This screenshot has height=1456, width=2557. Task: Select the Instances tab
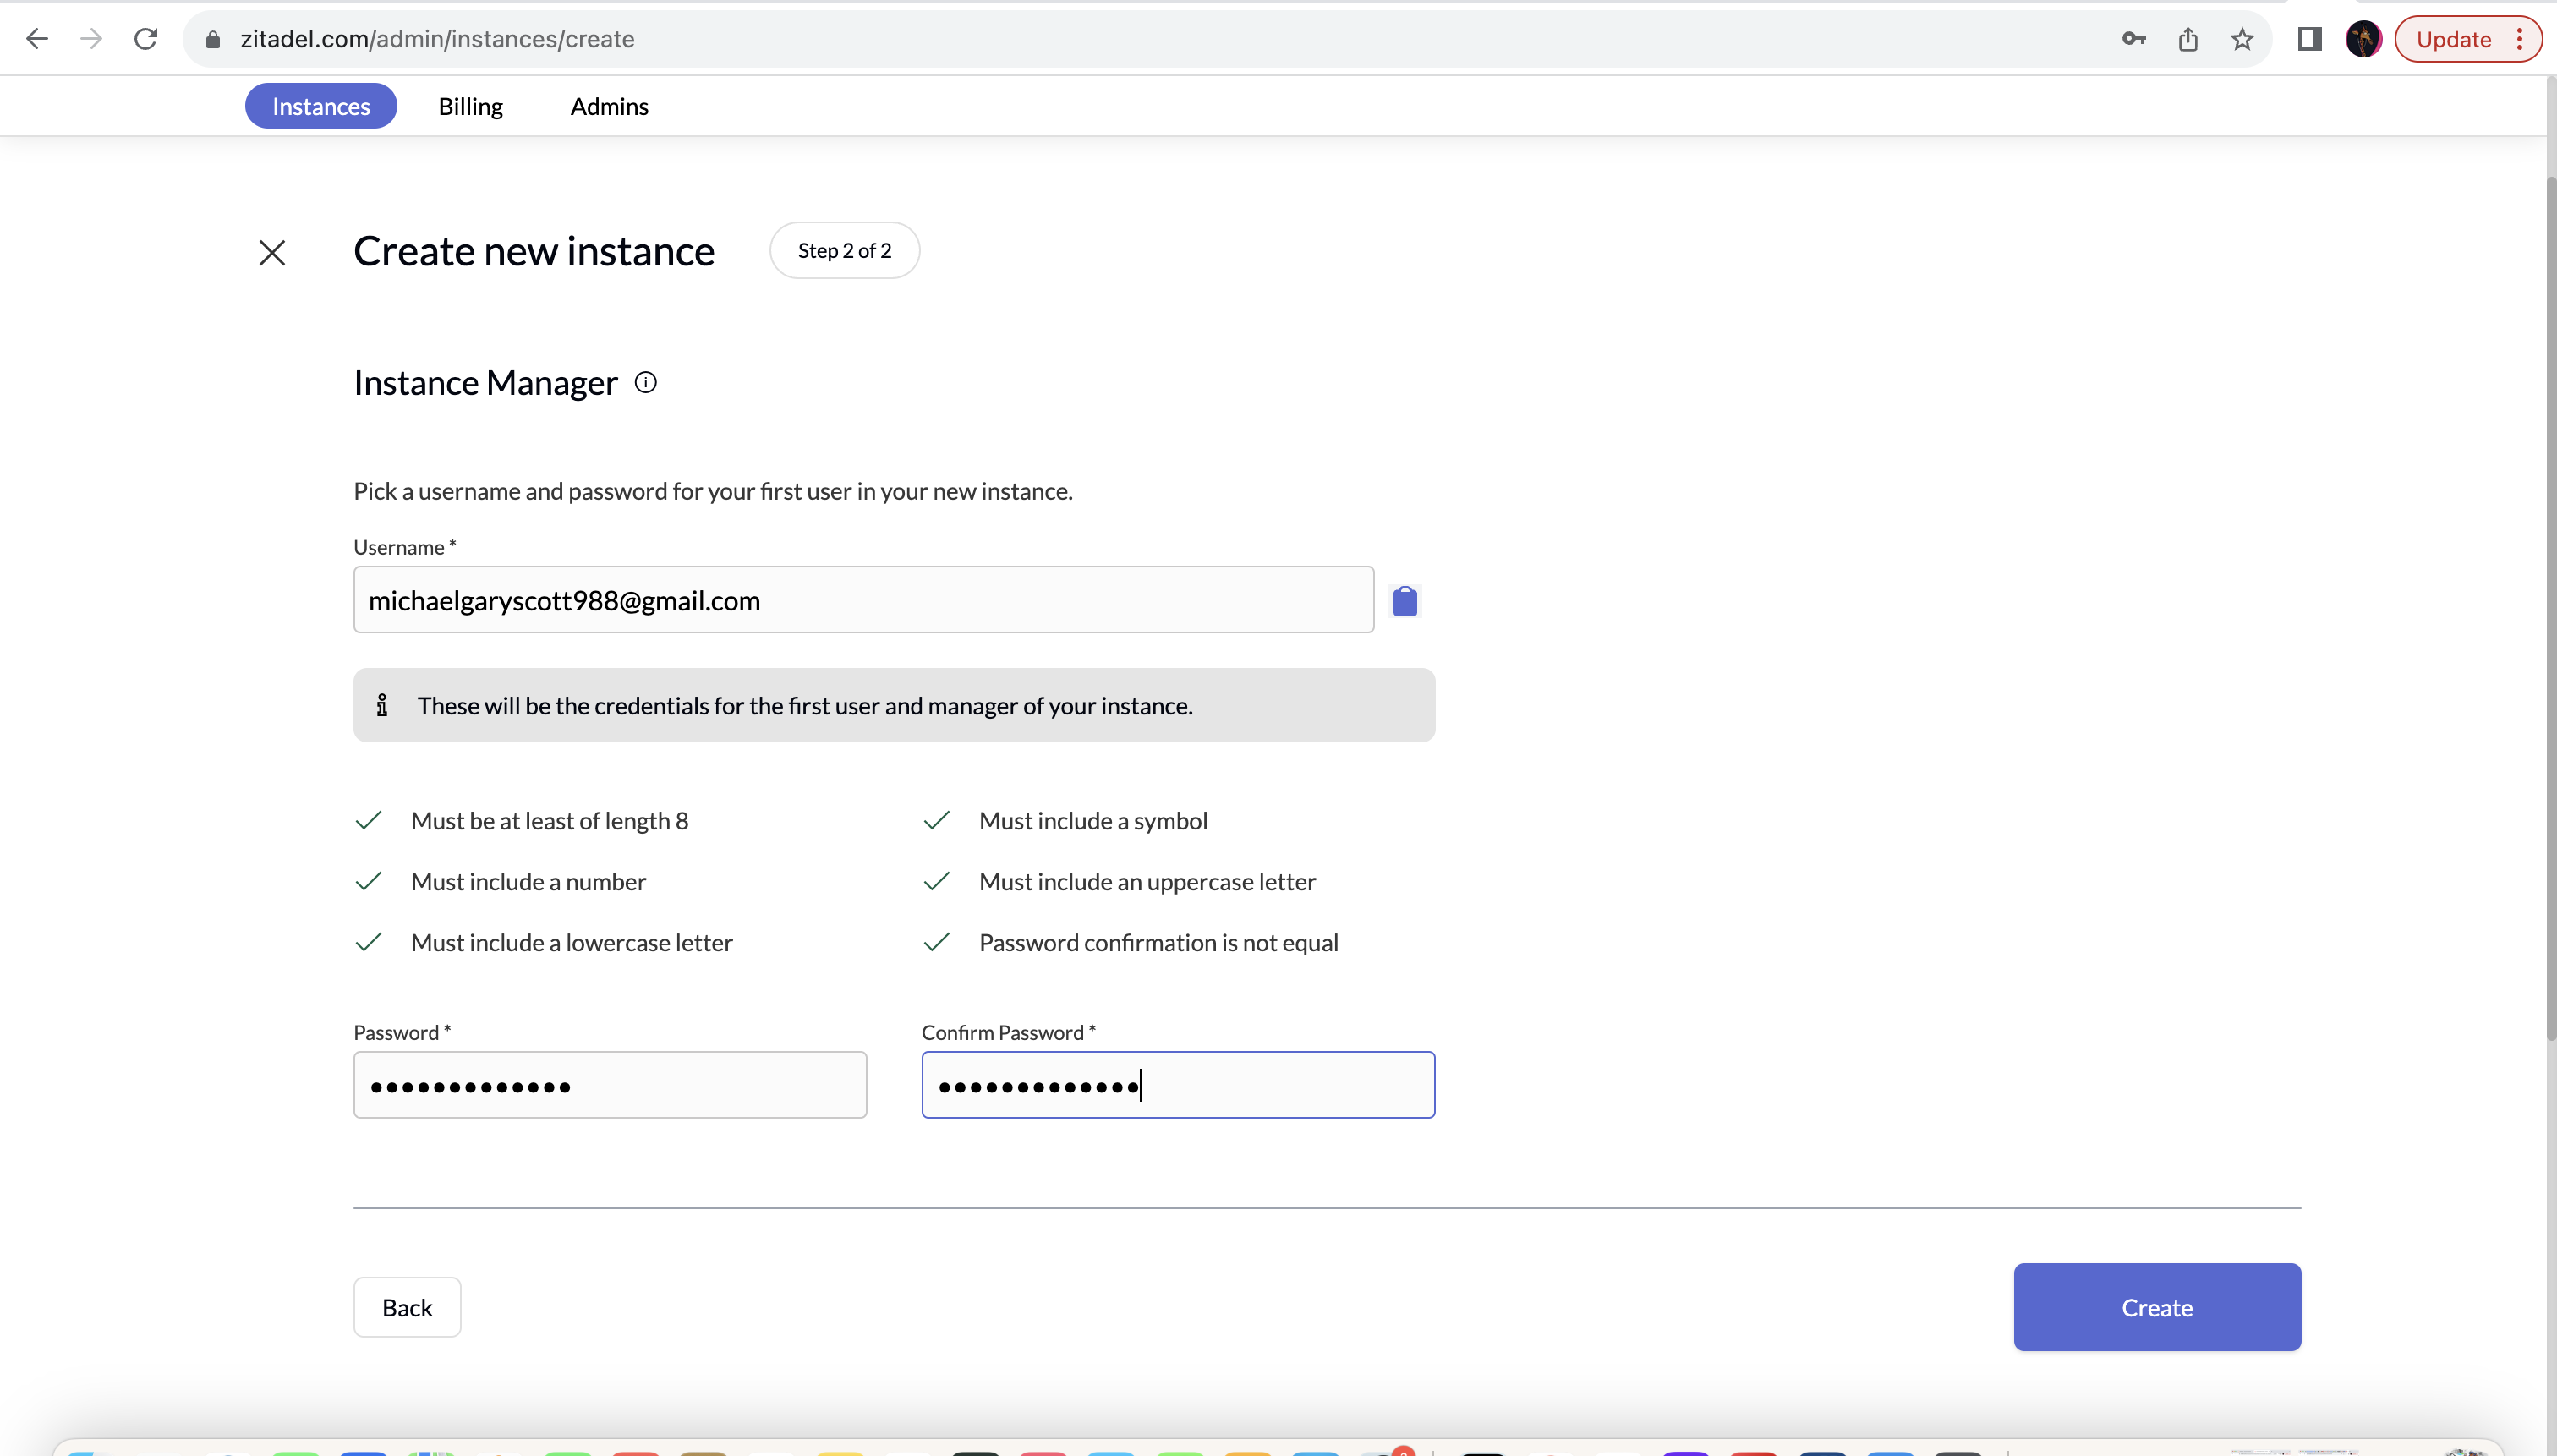(321, 106)
